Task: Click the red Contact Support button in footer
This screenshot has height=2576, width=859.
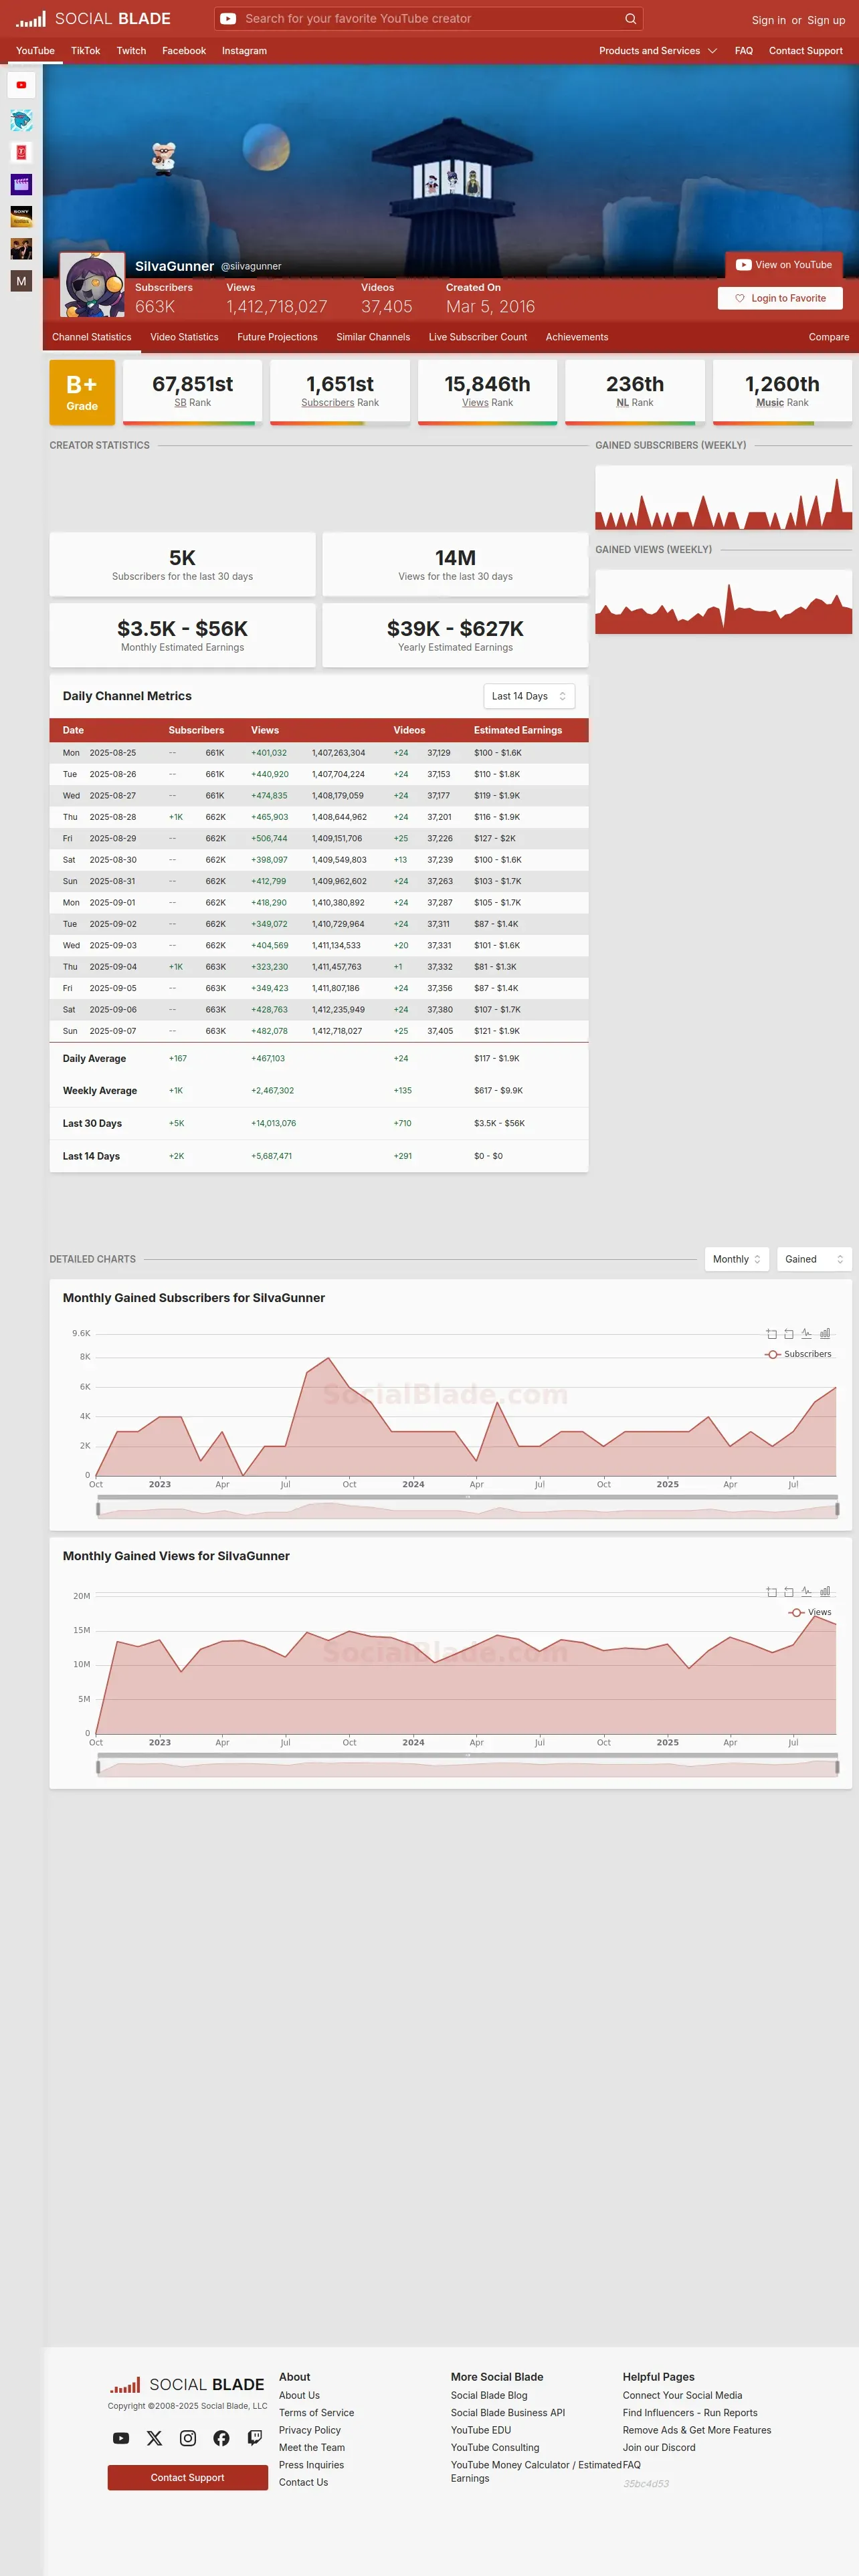Action: coord(188,2477)
